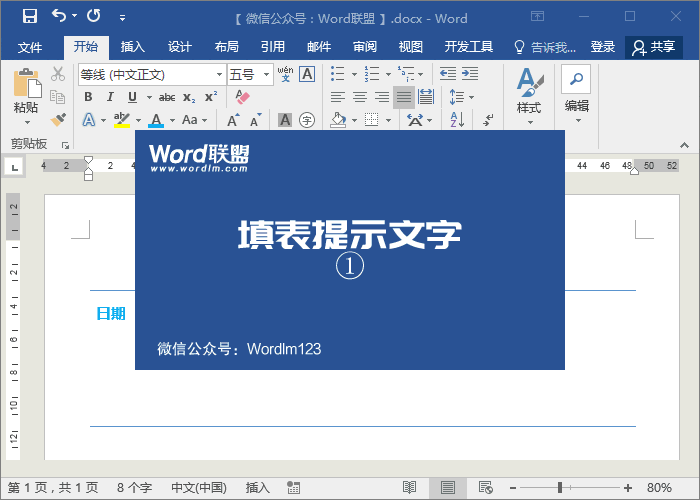700x500 pixels.
Task: Click the 登录 sign-in link
Action: 603,46
